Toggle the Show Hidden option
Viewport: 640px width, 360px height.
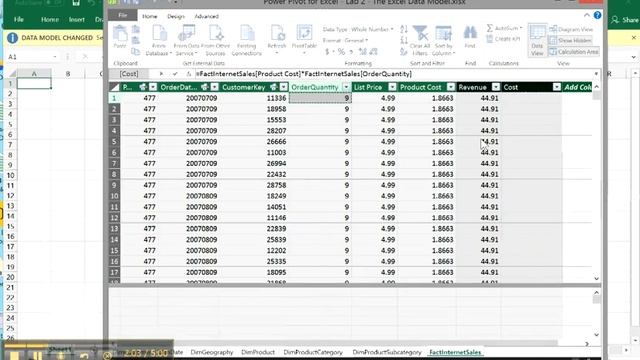[570, 40]
